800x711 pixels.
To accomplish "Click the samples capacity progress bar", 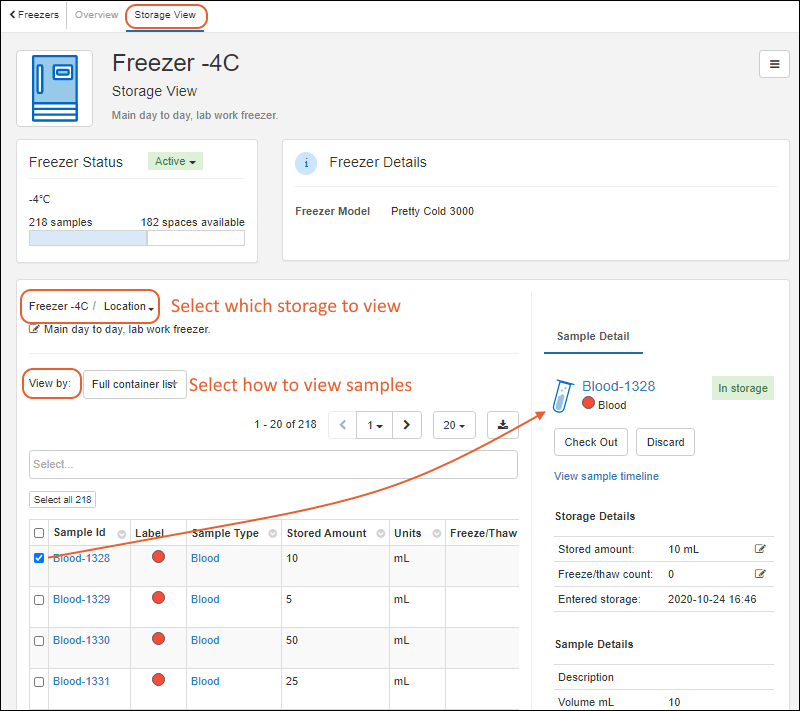I will 136,238.
